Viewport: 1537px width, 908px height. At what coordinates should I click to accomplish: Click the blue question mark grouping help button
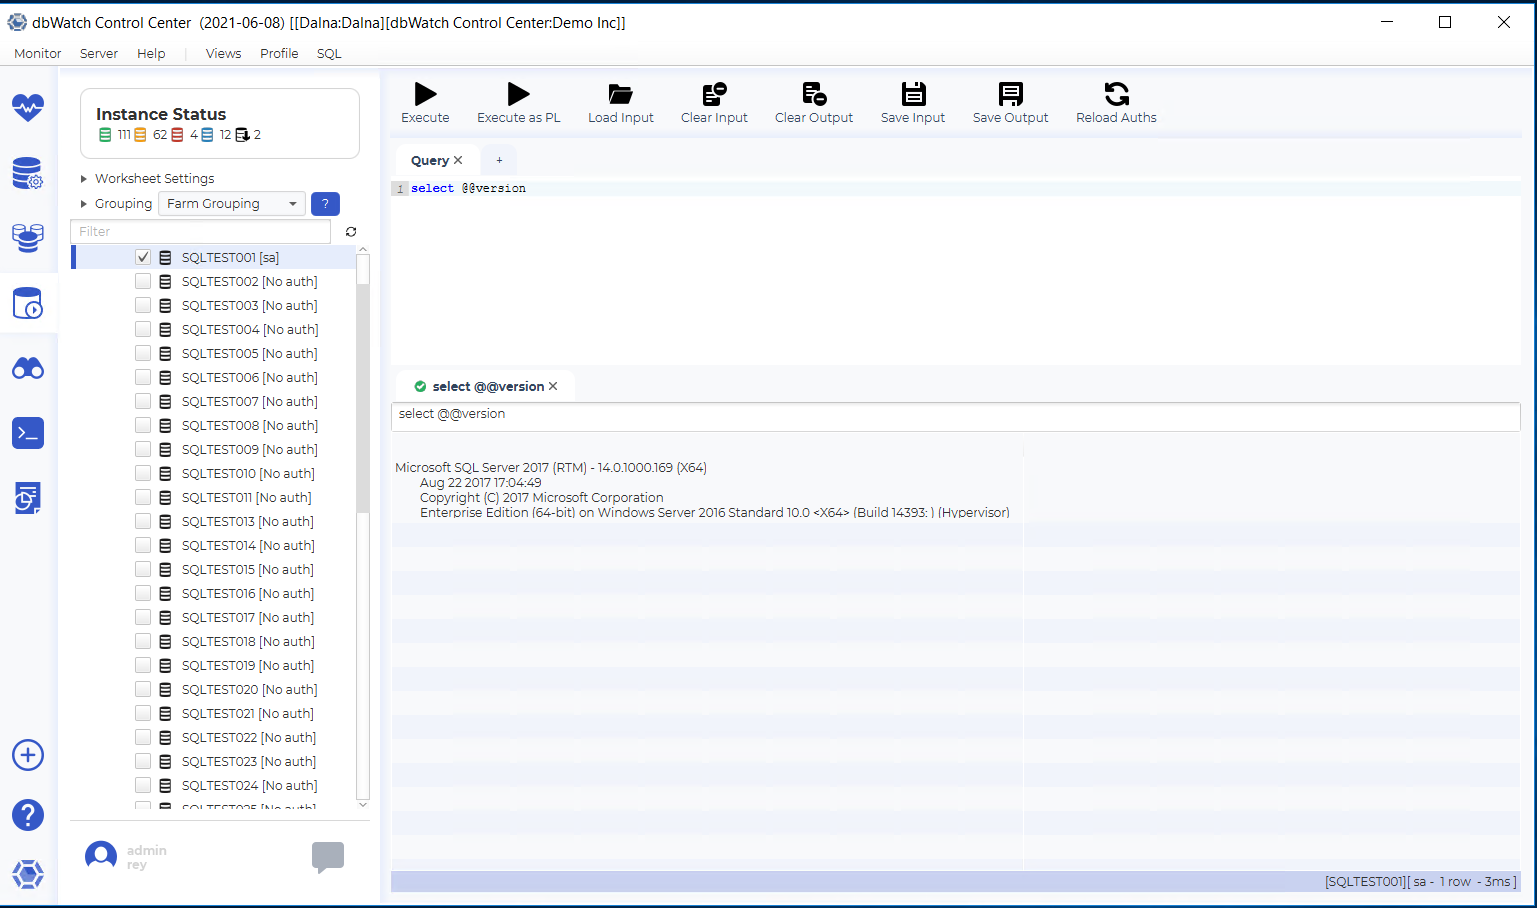click(325, 204)
